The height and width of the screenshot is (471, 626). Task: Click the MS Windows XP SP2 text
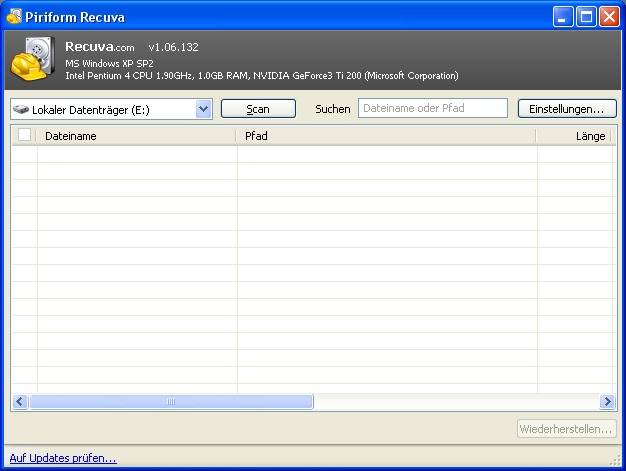[x=109, y=63]
